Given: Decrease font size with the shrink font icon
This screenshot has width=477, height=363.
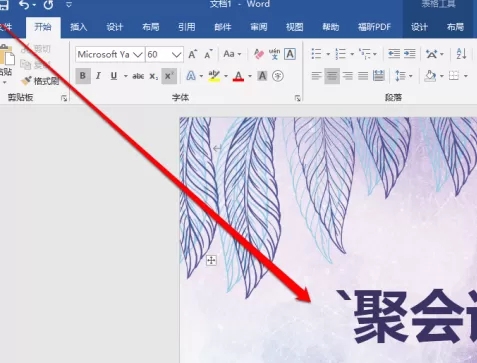Looking at the screenshot, I should coord(208,54).
